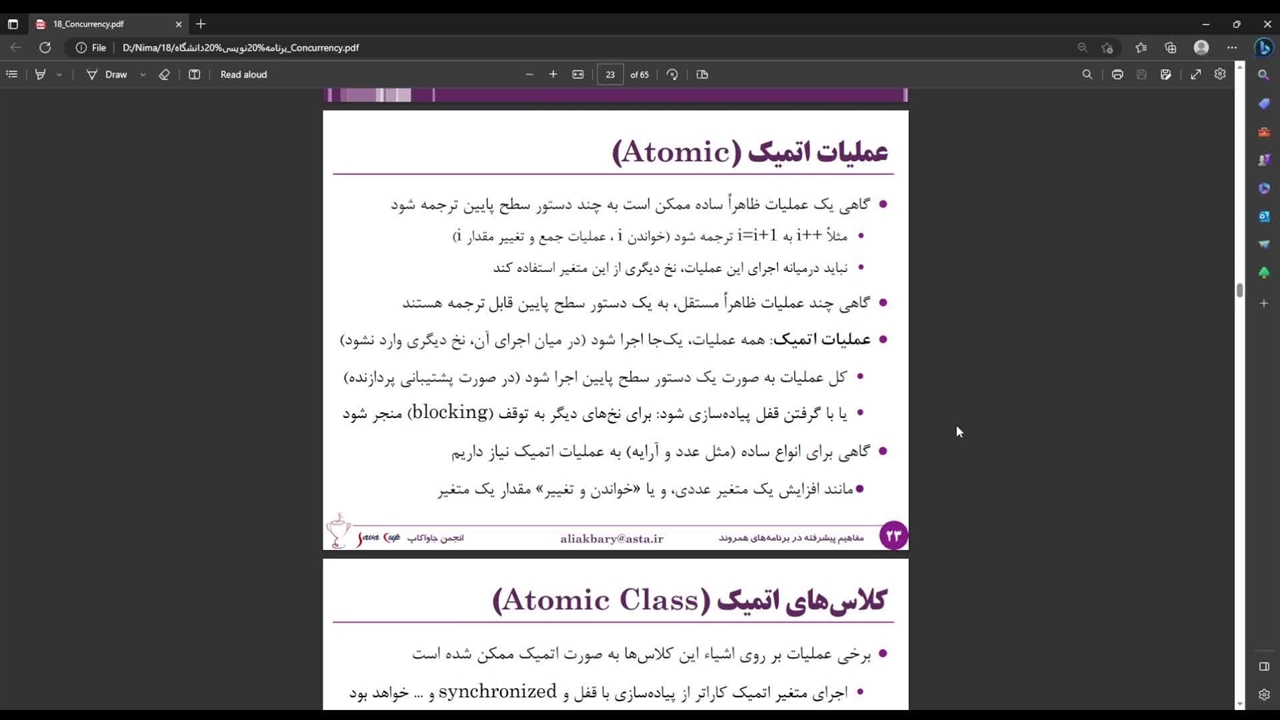Enter full screen mode for PDF
Image resolution: width=1280 pixels, height=720 pixels.
1196,74
